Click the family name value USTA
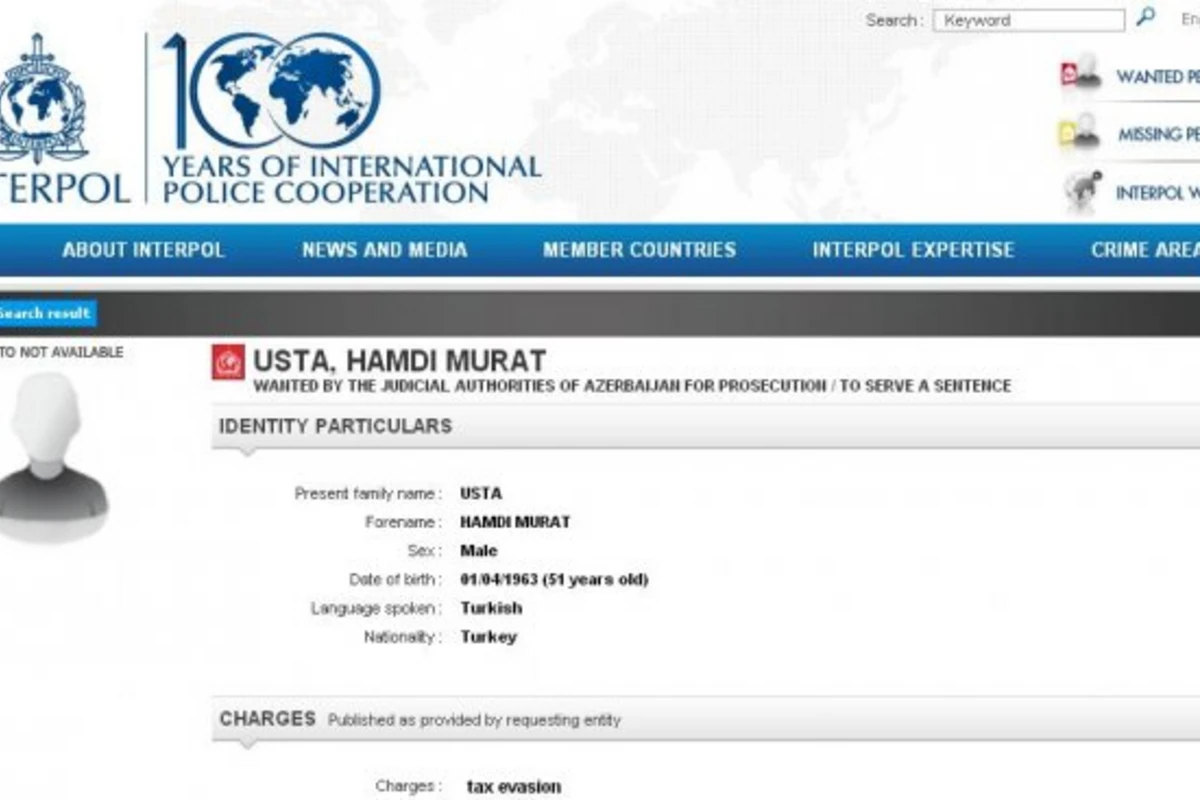 click(x=481, y=493)
